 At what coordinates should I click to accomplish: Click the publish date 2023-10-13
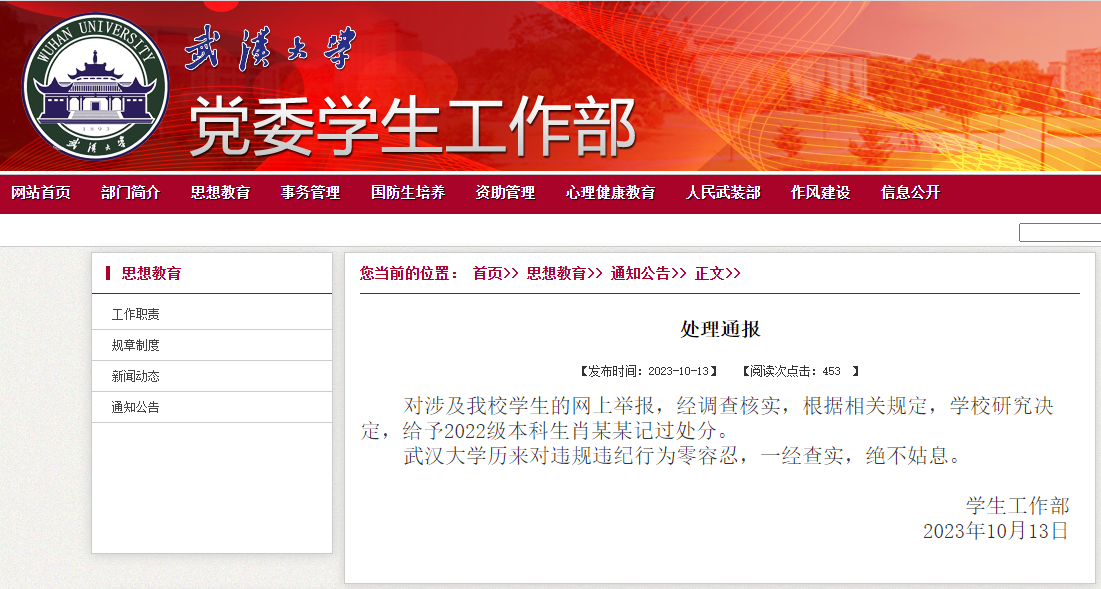click(678, 371)
